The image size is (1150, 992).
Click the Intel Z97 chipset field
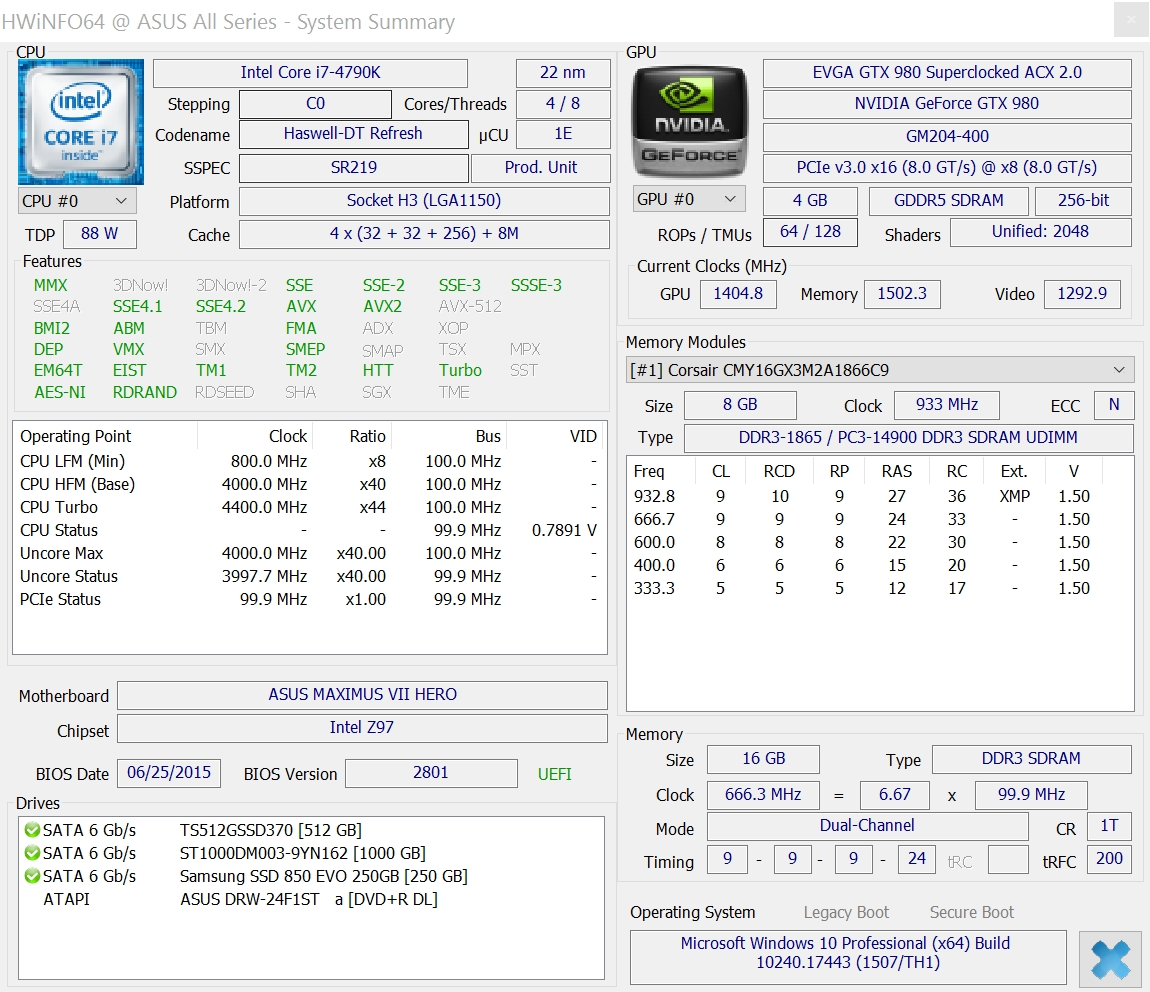pyautogui.click(x=362, y=727)
